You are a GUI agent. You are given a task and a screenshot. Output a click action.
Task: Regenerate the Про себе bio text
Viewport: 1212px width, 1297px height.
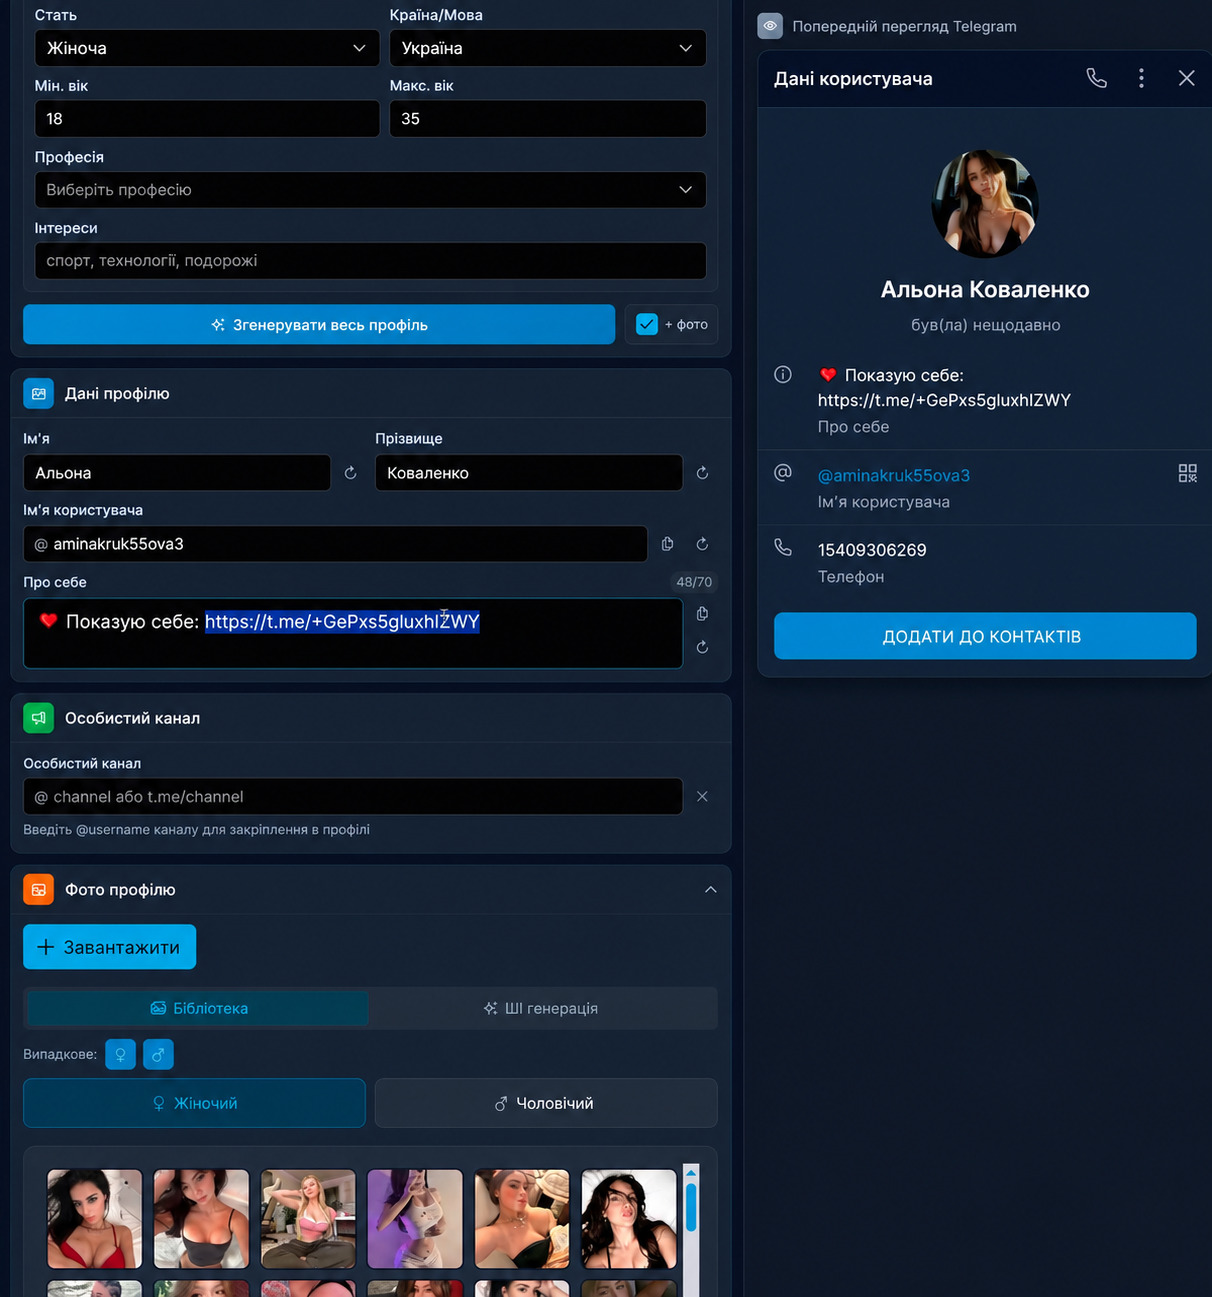point(702,648)
